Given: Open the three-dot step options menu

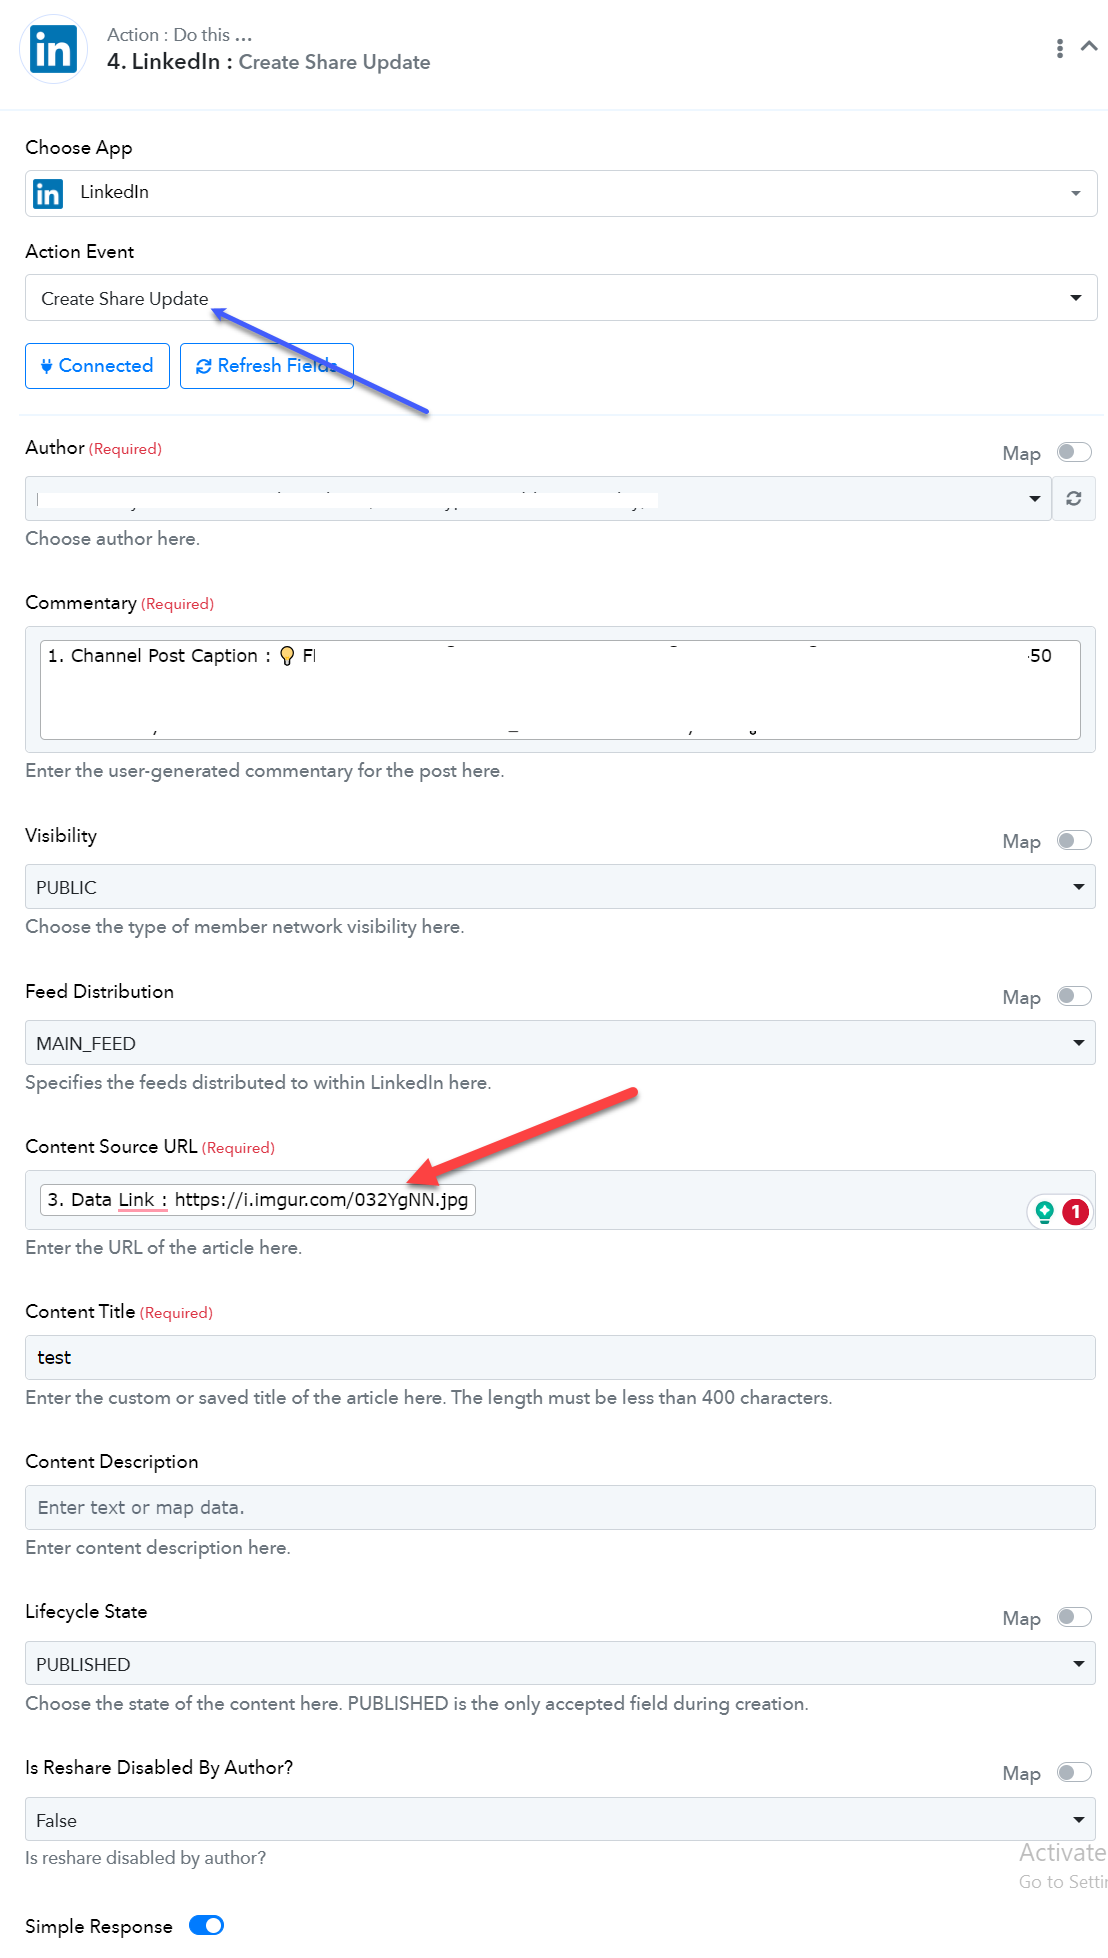Looking at the screenshot, I should (1060, 48).
